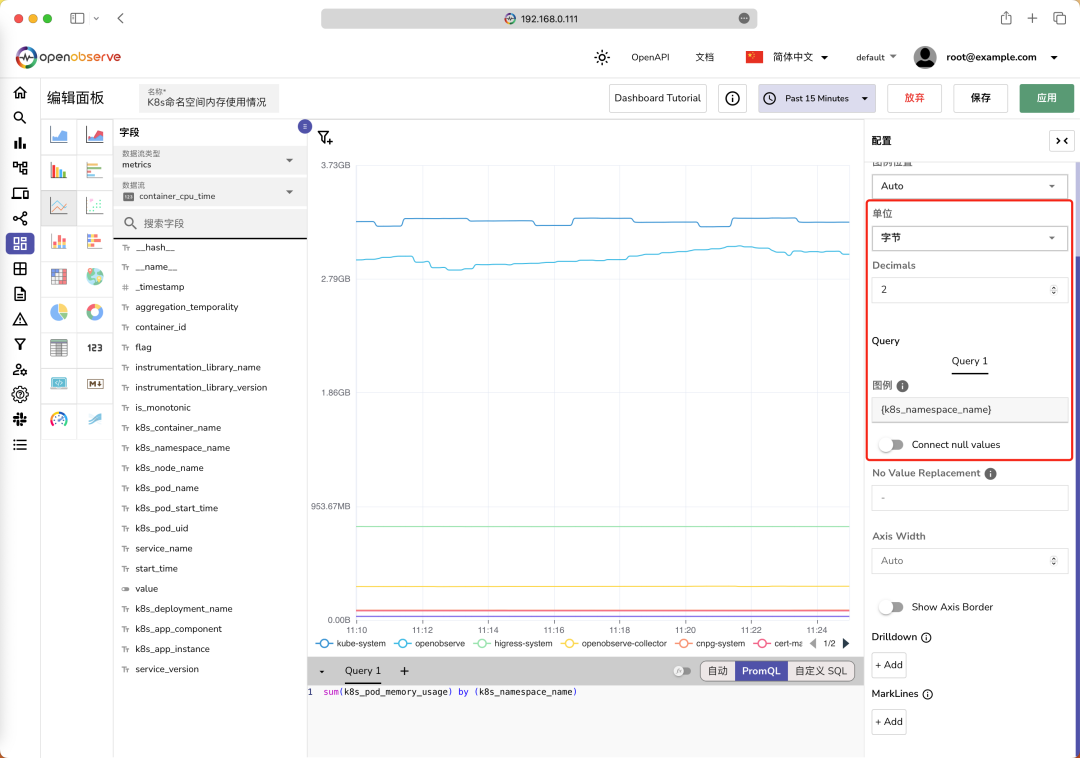
Task: Toggle the query editor function switch
Action: [682, 671]
